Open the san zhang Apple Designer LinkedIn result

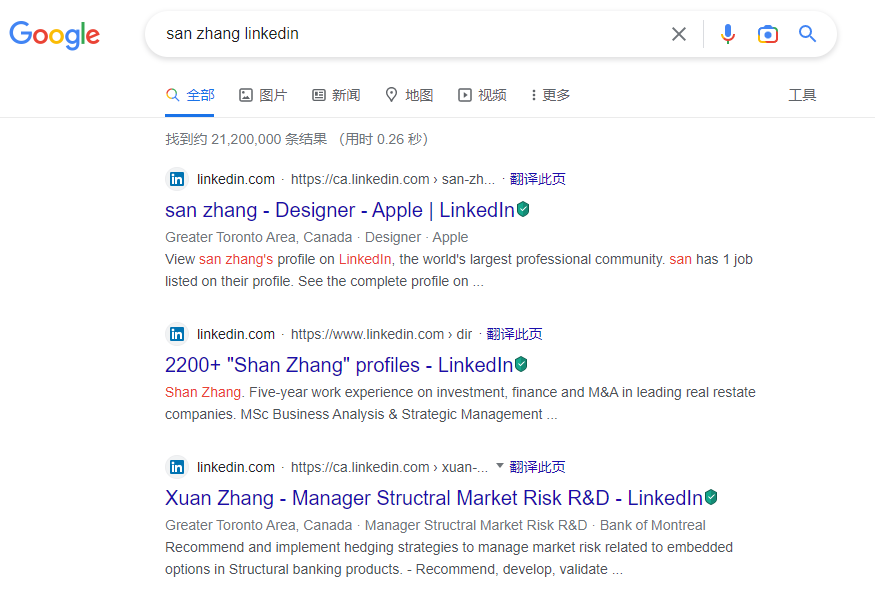330,210
